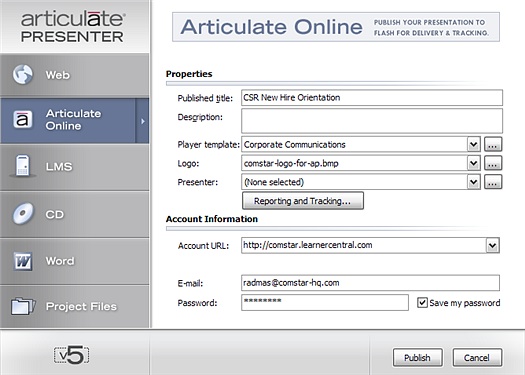Click browse button next to Presenter
The height and width of the screenshot is (375, 525).
(x=493, y=182)
